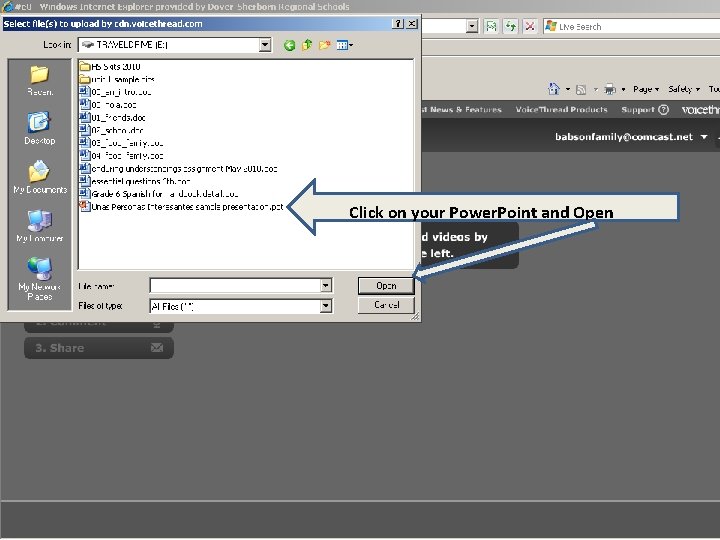Stop page loading in Internet Explorer
Viewport: 720px width, 540px height.
tap(529, 27)
